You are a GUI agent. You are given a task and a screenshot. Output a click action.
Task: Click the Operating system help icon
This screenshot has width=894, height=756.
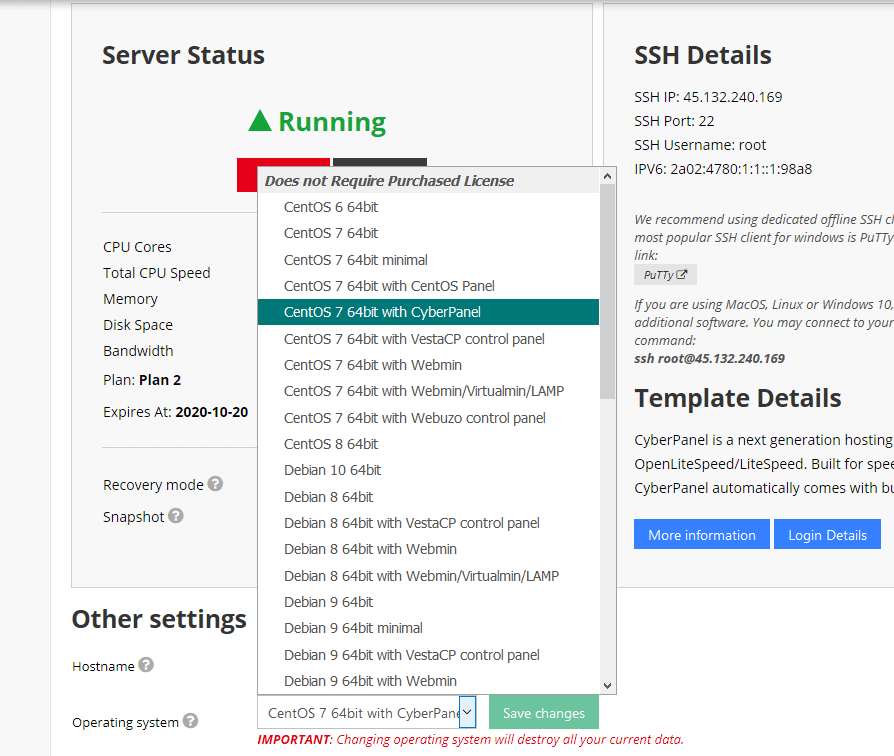coord(190,721)
